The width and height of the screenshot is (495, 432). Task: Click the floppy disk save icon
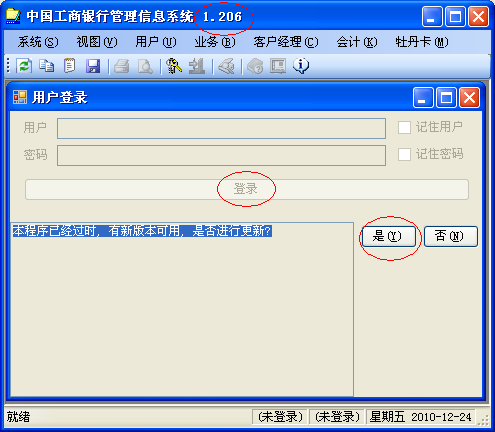[93, 66]
